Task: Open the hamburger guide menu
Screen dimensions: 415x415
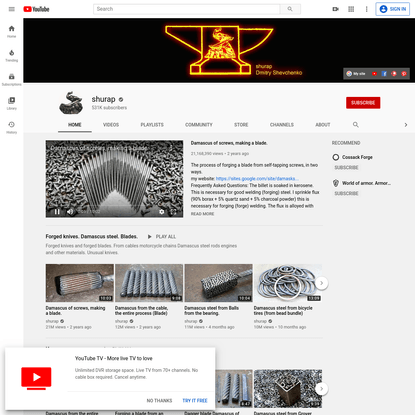Action: pyautogui.click(x=12, y=9)
